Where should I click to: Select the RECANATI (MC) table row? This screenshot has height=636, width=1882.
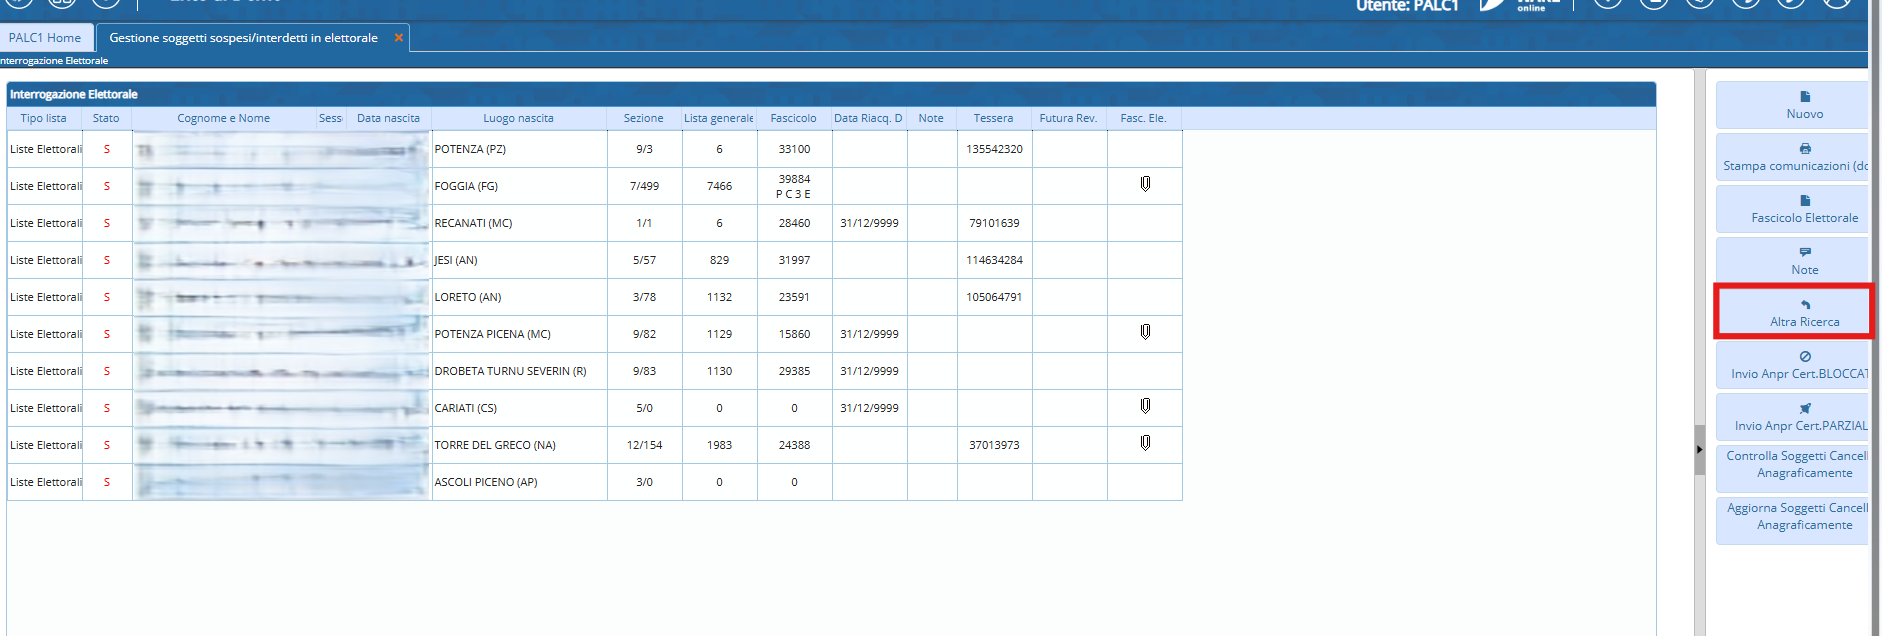click(x=520, y=223)
